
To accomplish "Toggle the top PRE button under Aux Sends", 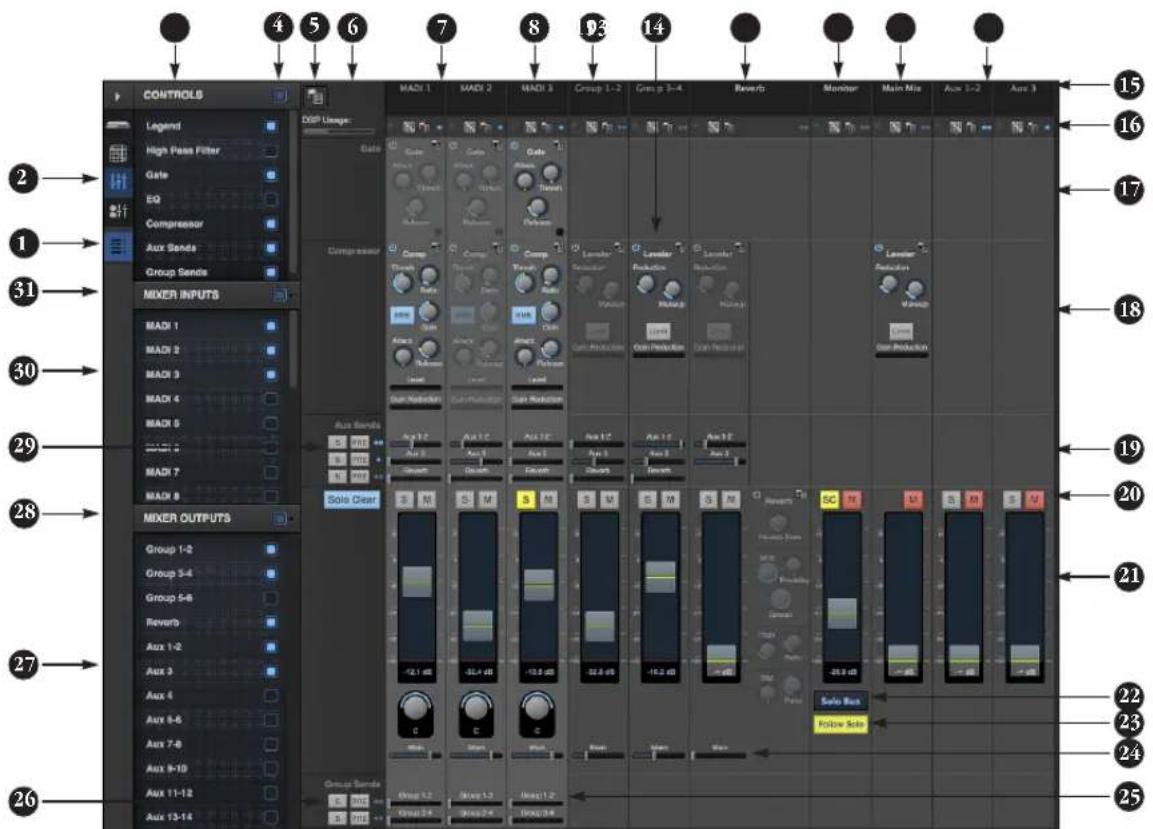I will tap(359, 442).
